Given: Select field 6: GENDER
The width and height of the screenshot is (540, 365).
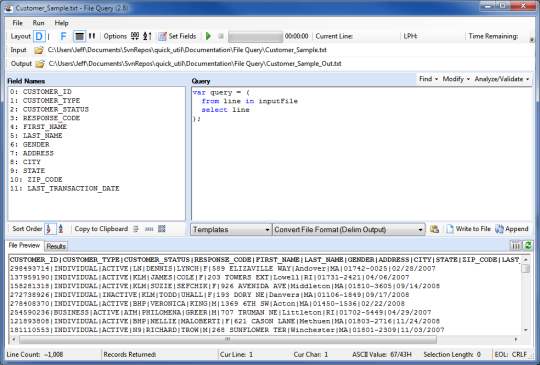Looking at the screenshot, I should [30, 145].
